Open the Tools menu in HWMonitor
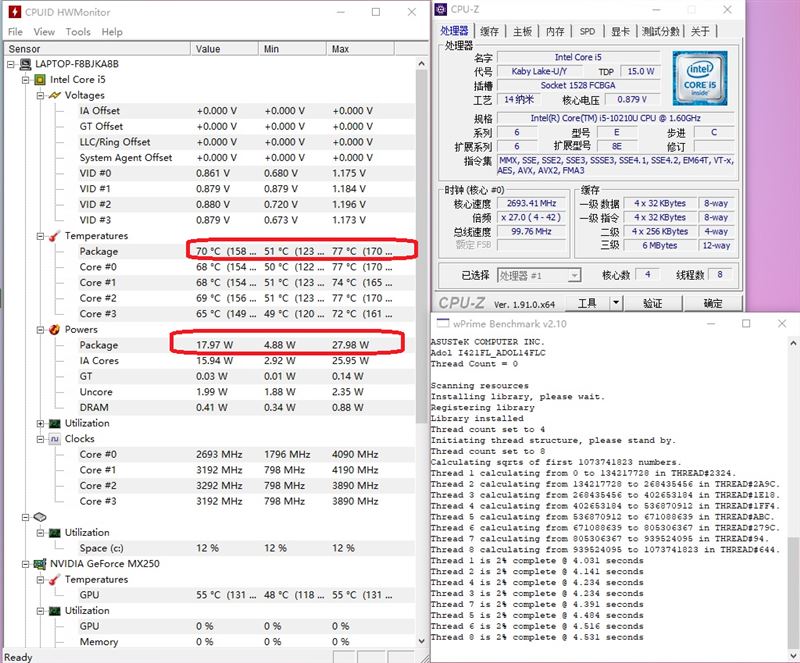The image size is (800, 663). coord(78,32)
